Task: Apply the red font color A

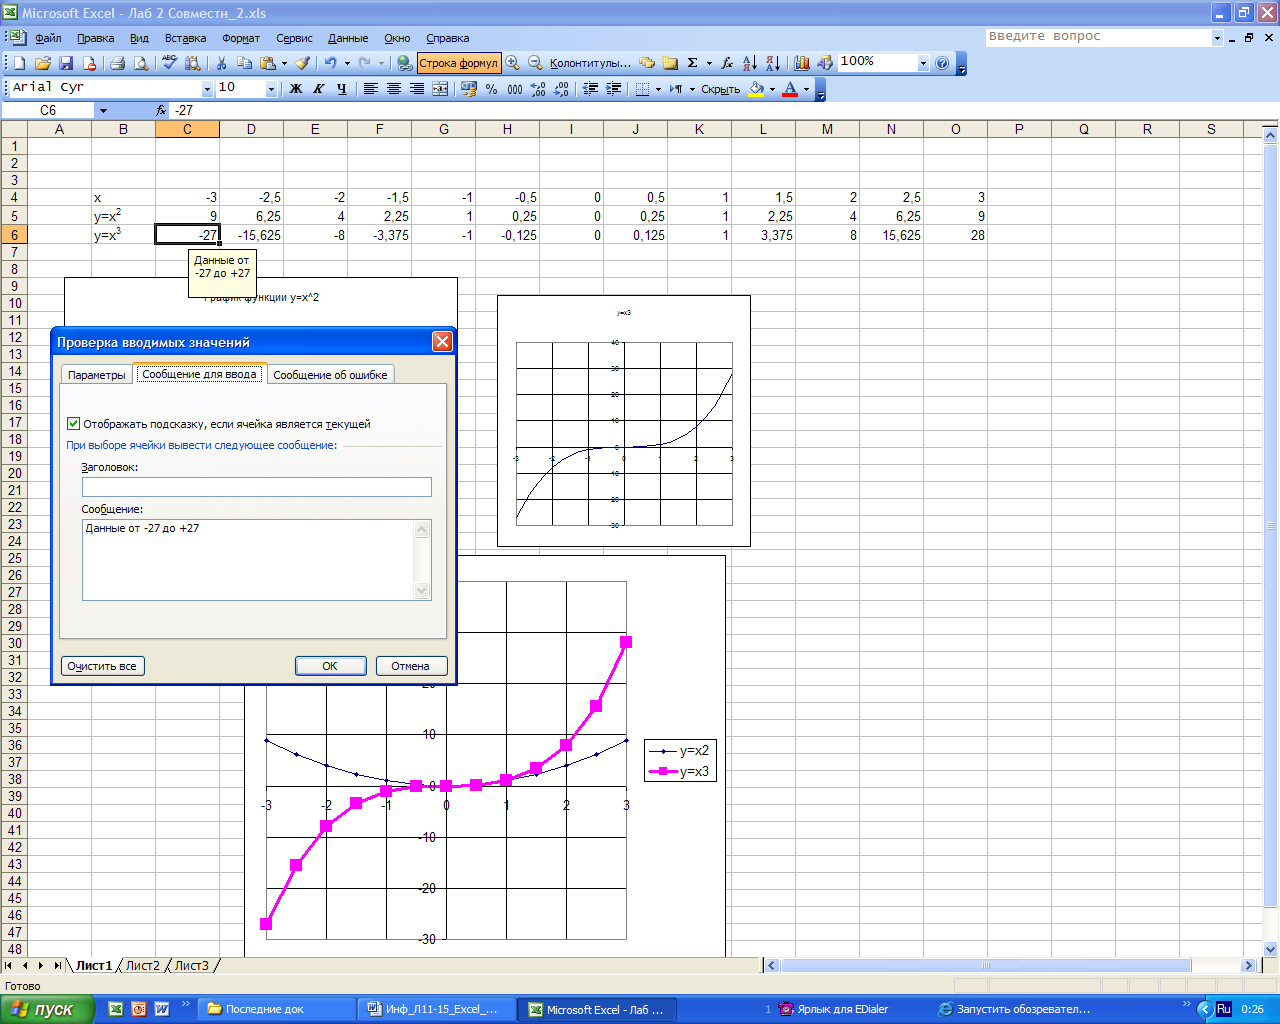Action: [790, 89]
